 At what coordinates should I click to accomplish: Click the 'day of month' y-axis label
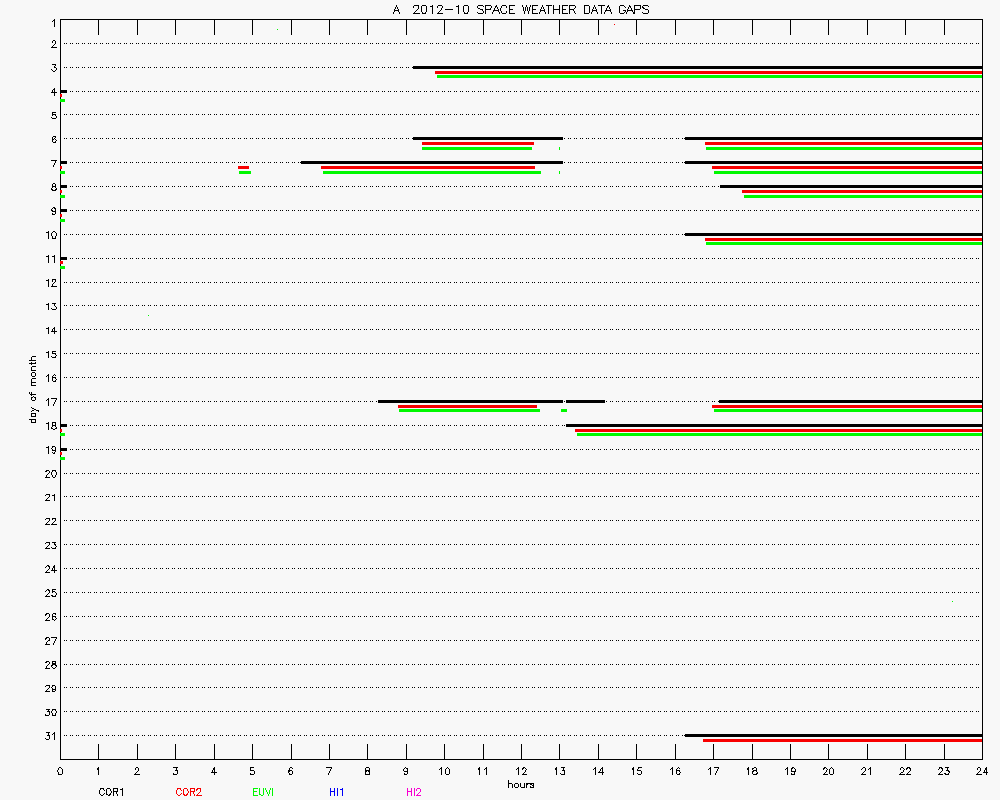33,389
